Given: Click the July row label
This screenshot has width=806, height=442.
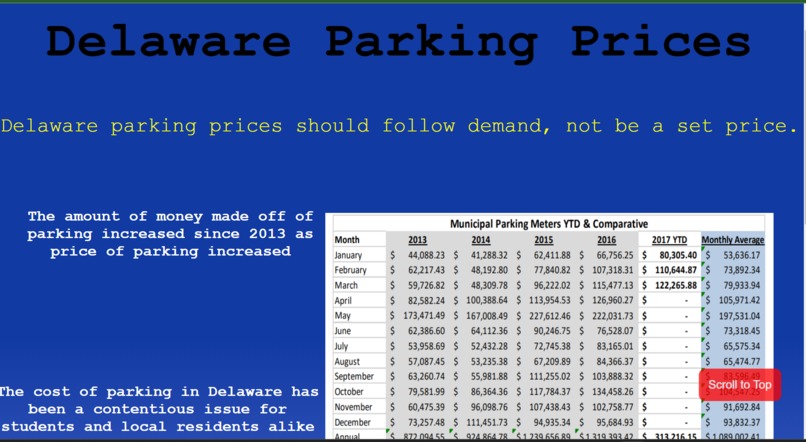Looking at the screenshot, I should click(341, 346).
